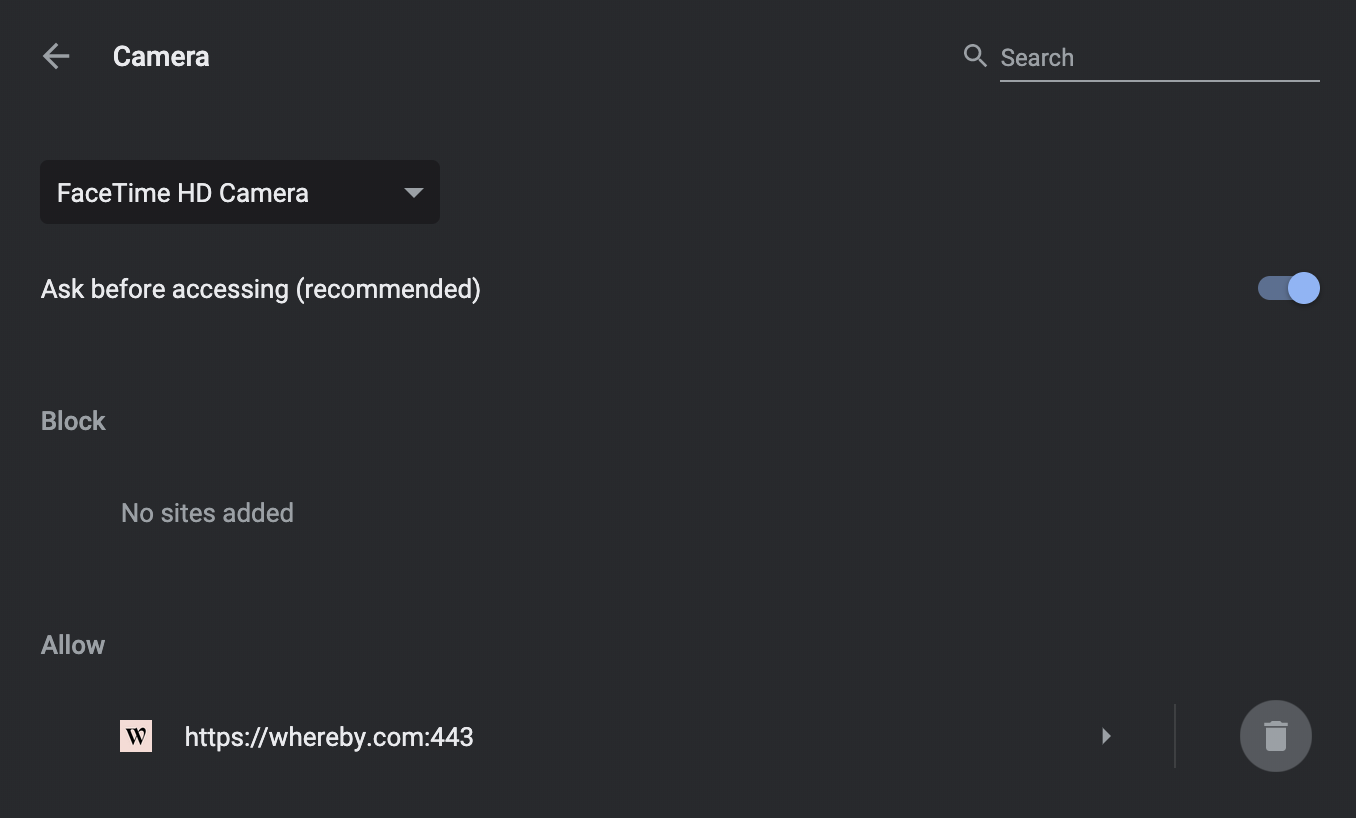This screenshot has height=818, width=1356.
Task: Click the Whereby favicon in the Allow list
Action: 136,737
